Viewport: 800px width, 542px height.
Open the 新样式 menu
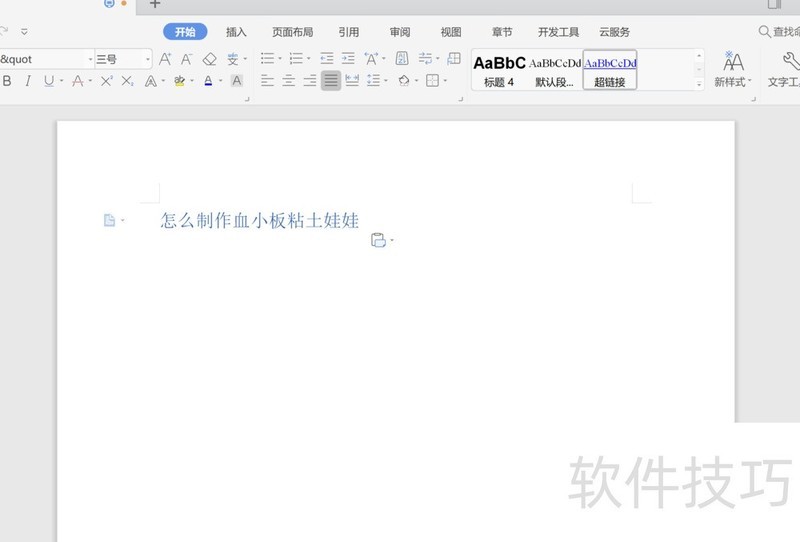point(733,68)
